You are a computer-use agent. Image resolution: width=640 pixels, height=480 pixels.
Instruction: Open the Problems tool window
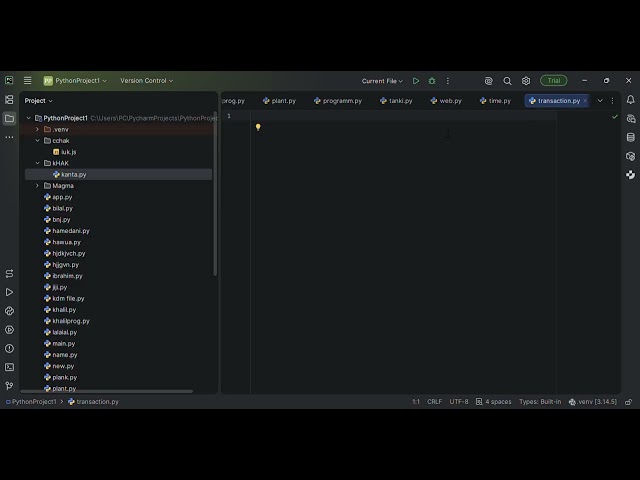pos(9,349)
